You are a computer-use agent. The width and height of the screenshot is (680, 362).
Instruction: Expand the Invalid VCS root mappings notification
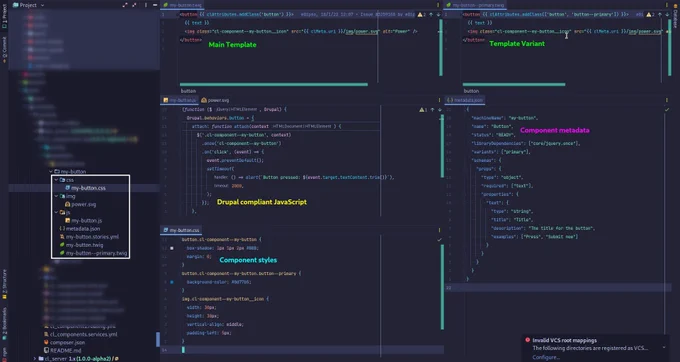(x=664, y=348)
